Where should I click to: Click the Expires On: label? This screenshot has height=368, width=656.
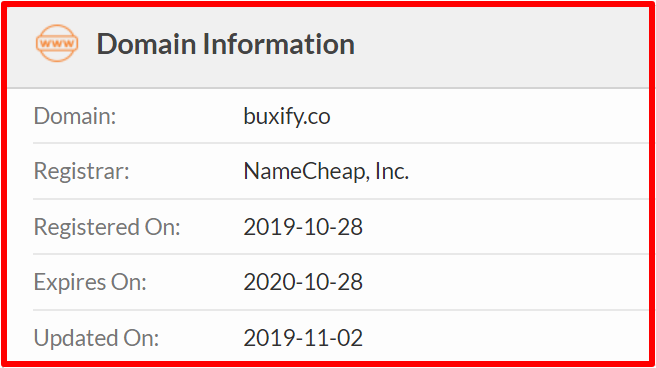[x=90, y=282]
